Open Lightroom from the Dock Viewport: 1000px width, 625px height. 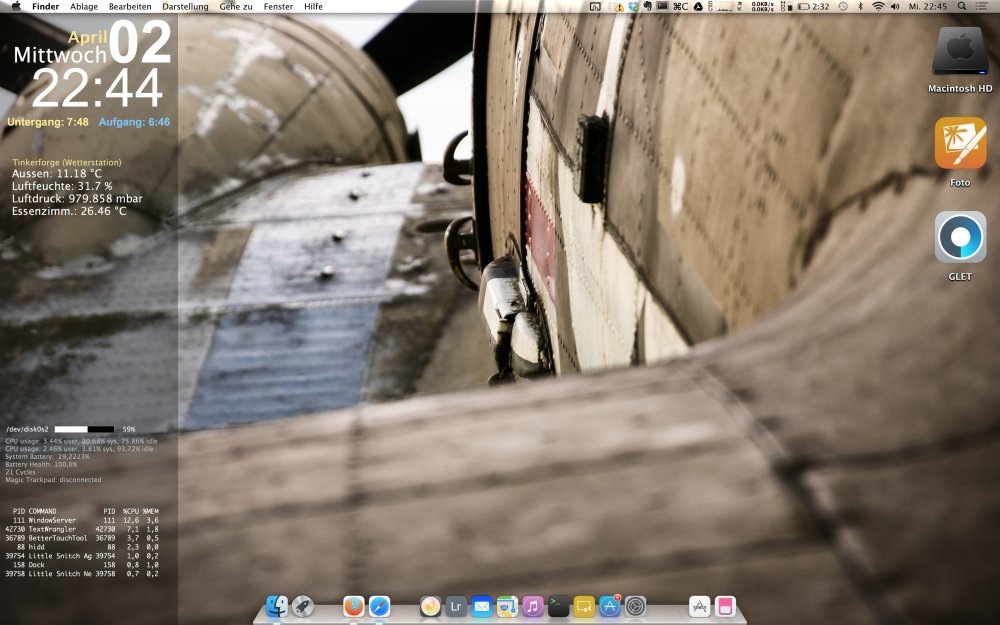tap(456, 606)
